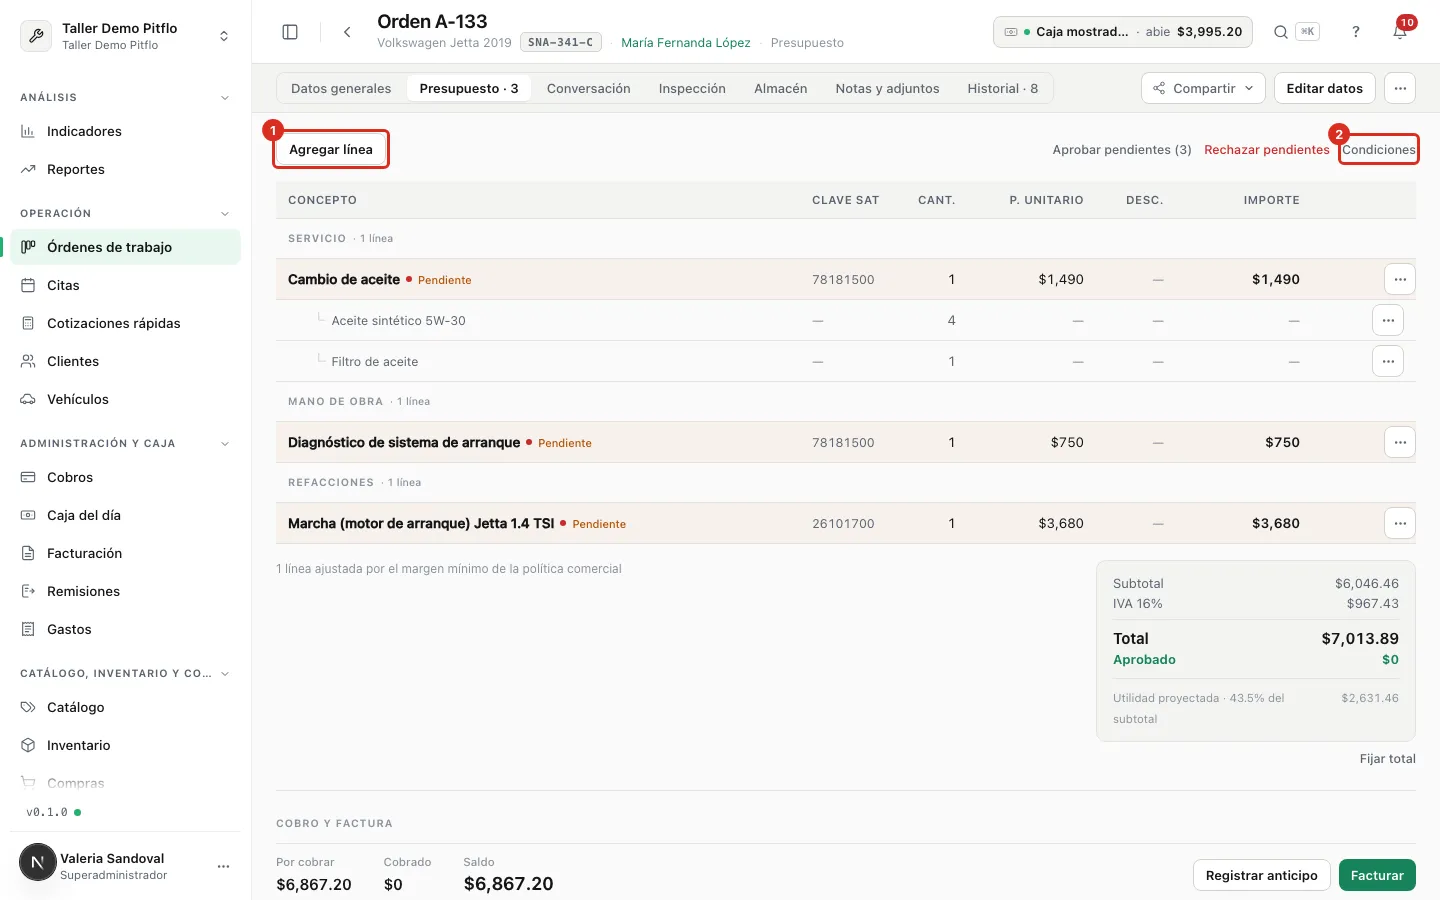The height and width of the screenshot is (900, 1440).
Task: Open search with the magnifier icon
Action: 1281,32
